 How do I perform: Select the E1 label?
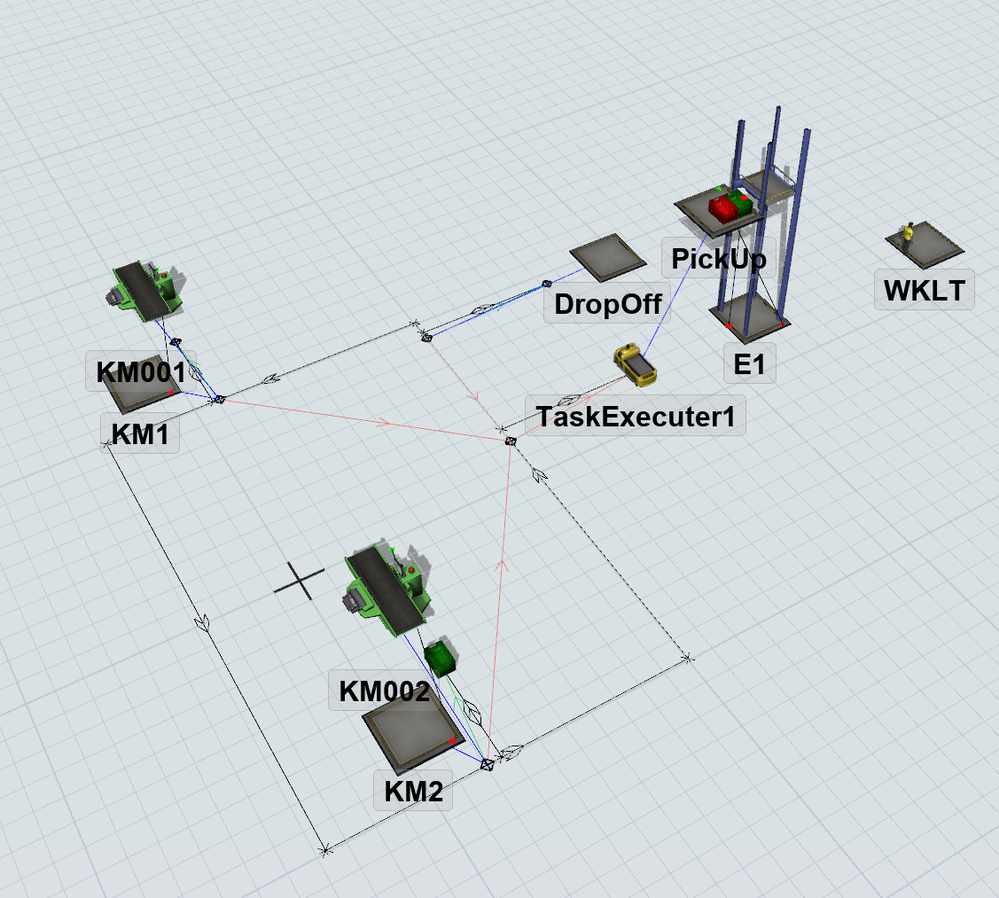[749, 364]
